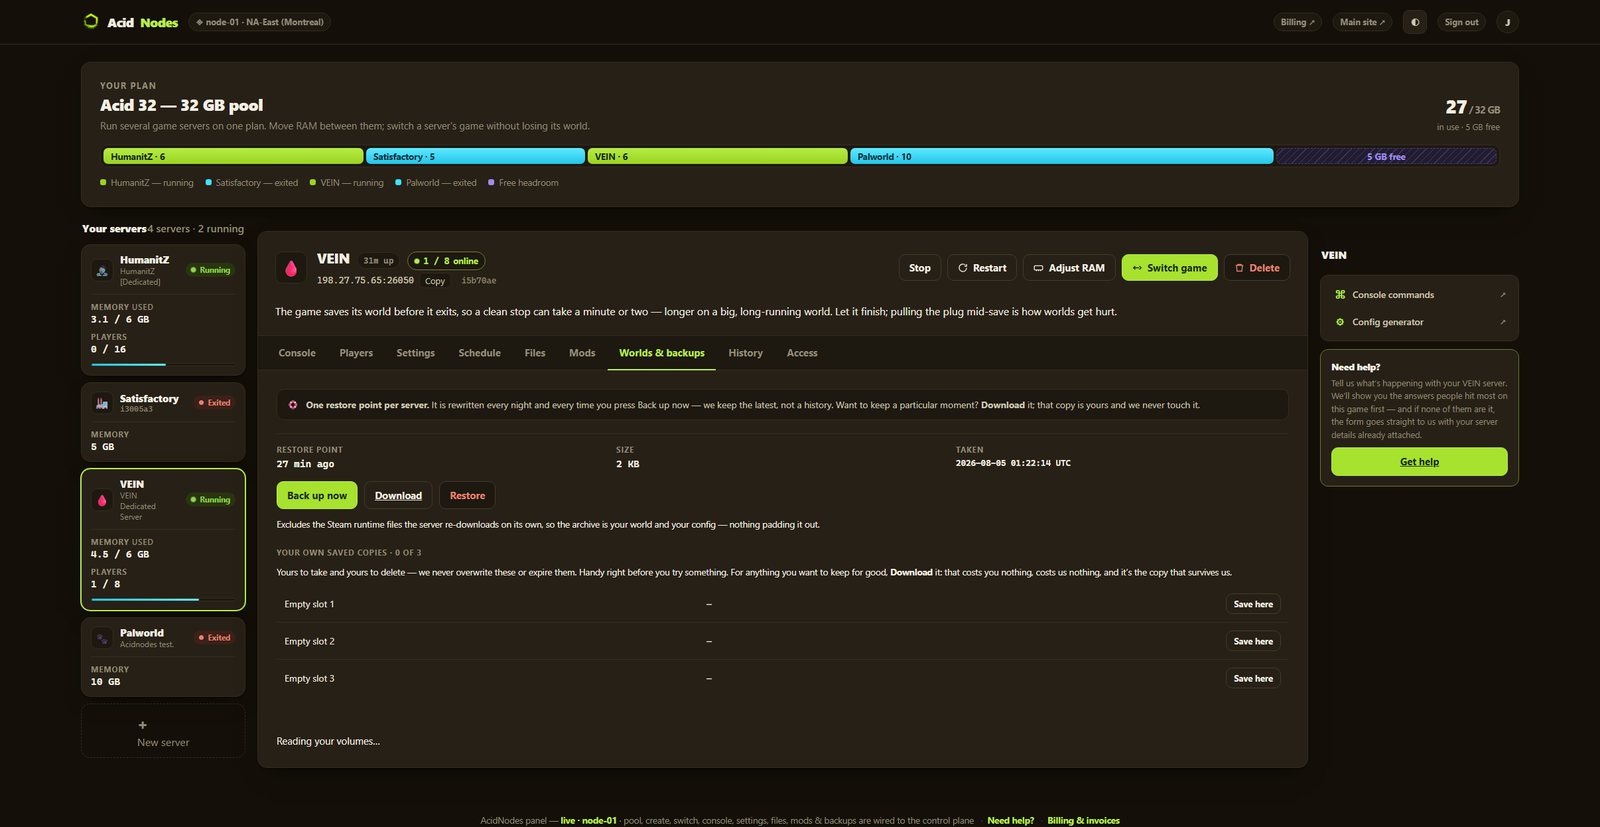Image resolution: width=1600 pixels, height=827 pixels.
Task: Click the 1 / 8 online status pill
Action: tap(446, 261)
